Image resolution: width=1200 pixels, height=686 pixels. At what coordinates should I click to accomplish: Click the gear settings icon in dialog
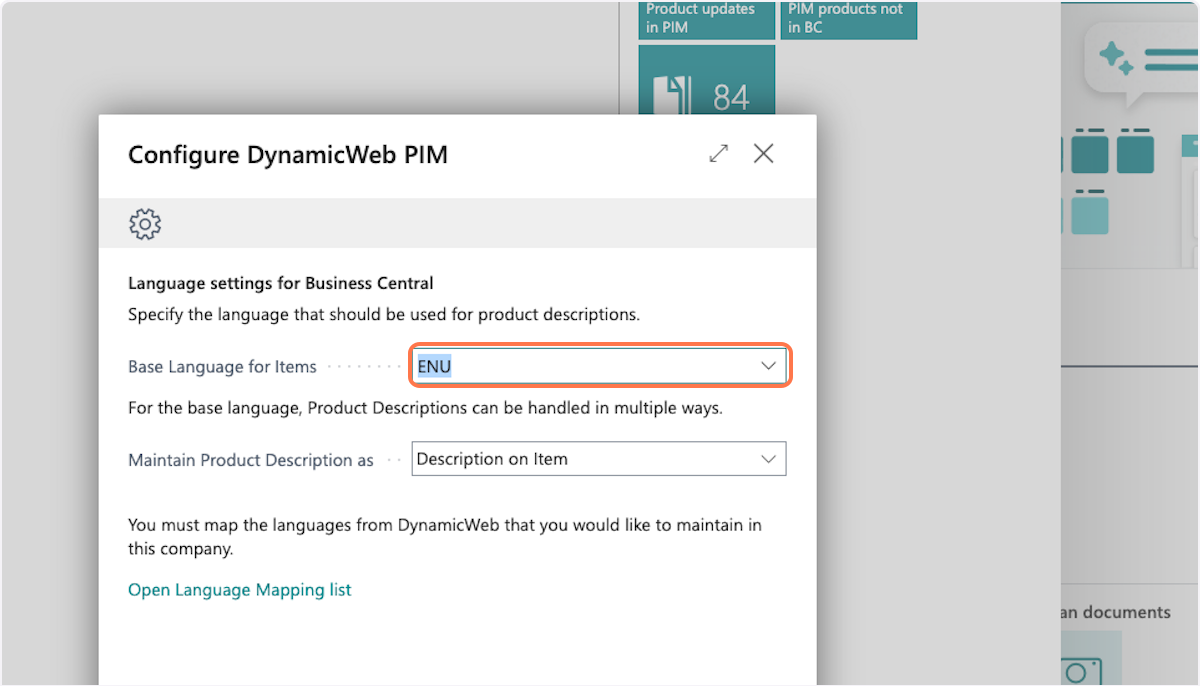click(x=145, y=224)
